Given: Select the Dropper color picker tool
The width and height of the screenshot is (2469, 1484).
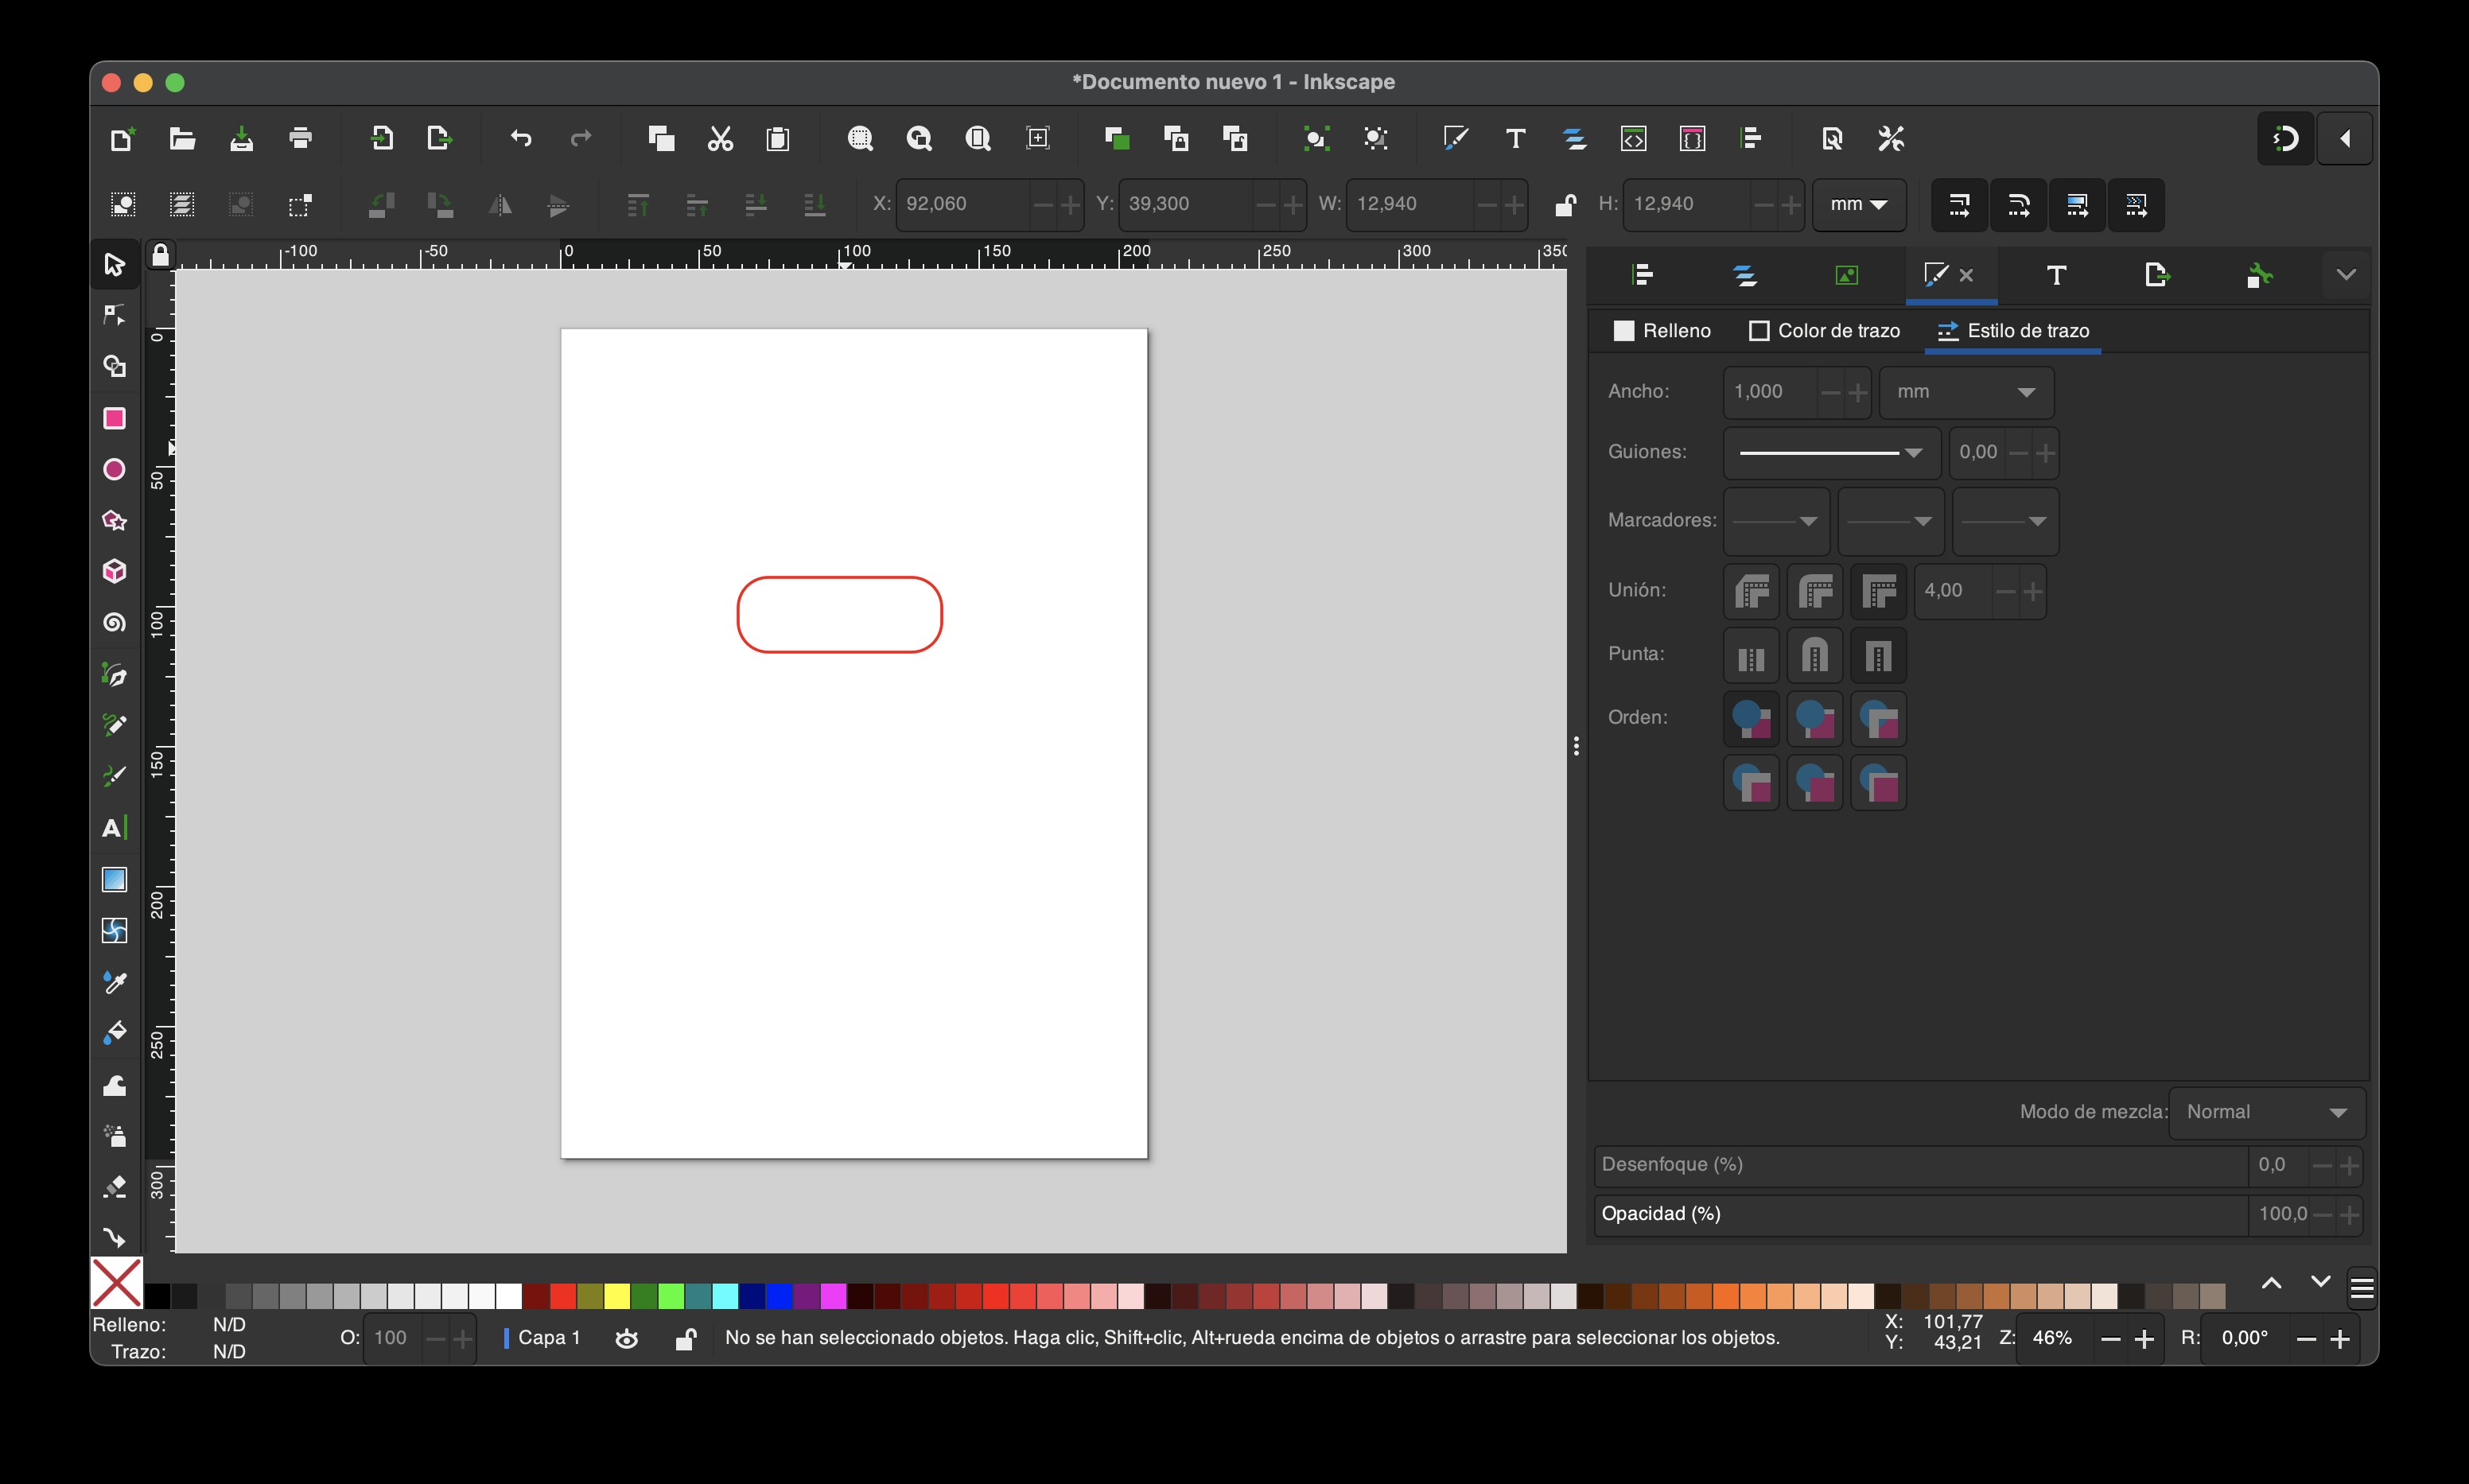Looking at the screenshot, I should [x=114, y=982].
